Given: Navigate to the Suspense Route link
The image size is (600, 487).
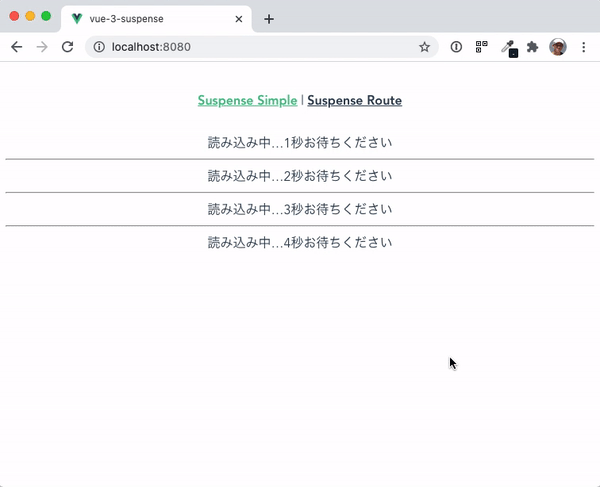Looking at the screenshot, I should pyautogui.click(x=354, y=101).
